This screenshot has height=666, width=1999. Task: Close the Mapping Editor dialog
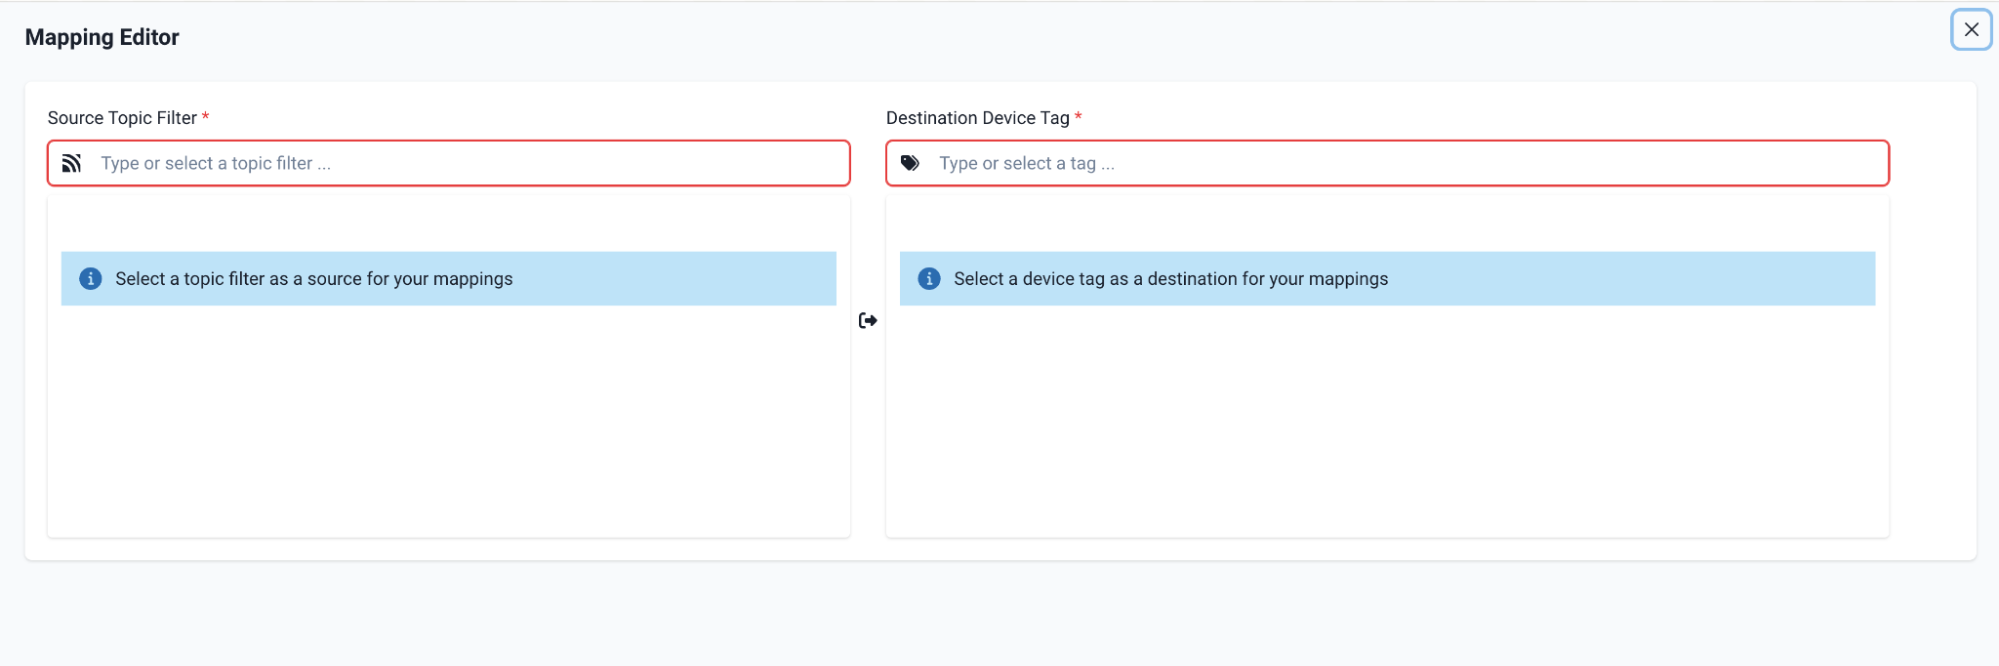(1970, 30)
